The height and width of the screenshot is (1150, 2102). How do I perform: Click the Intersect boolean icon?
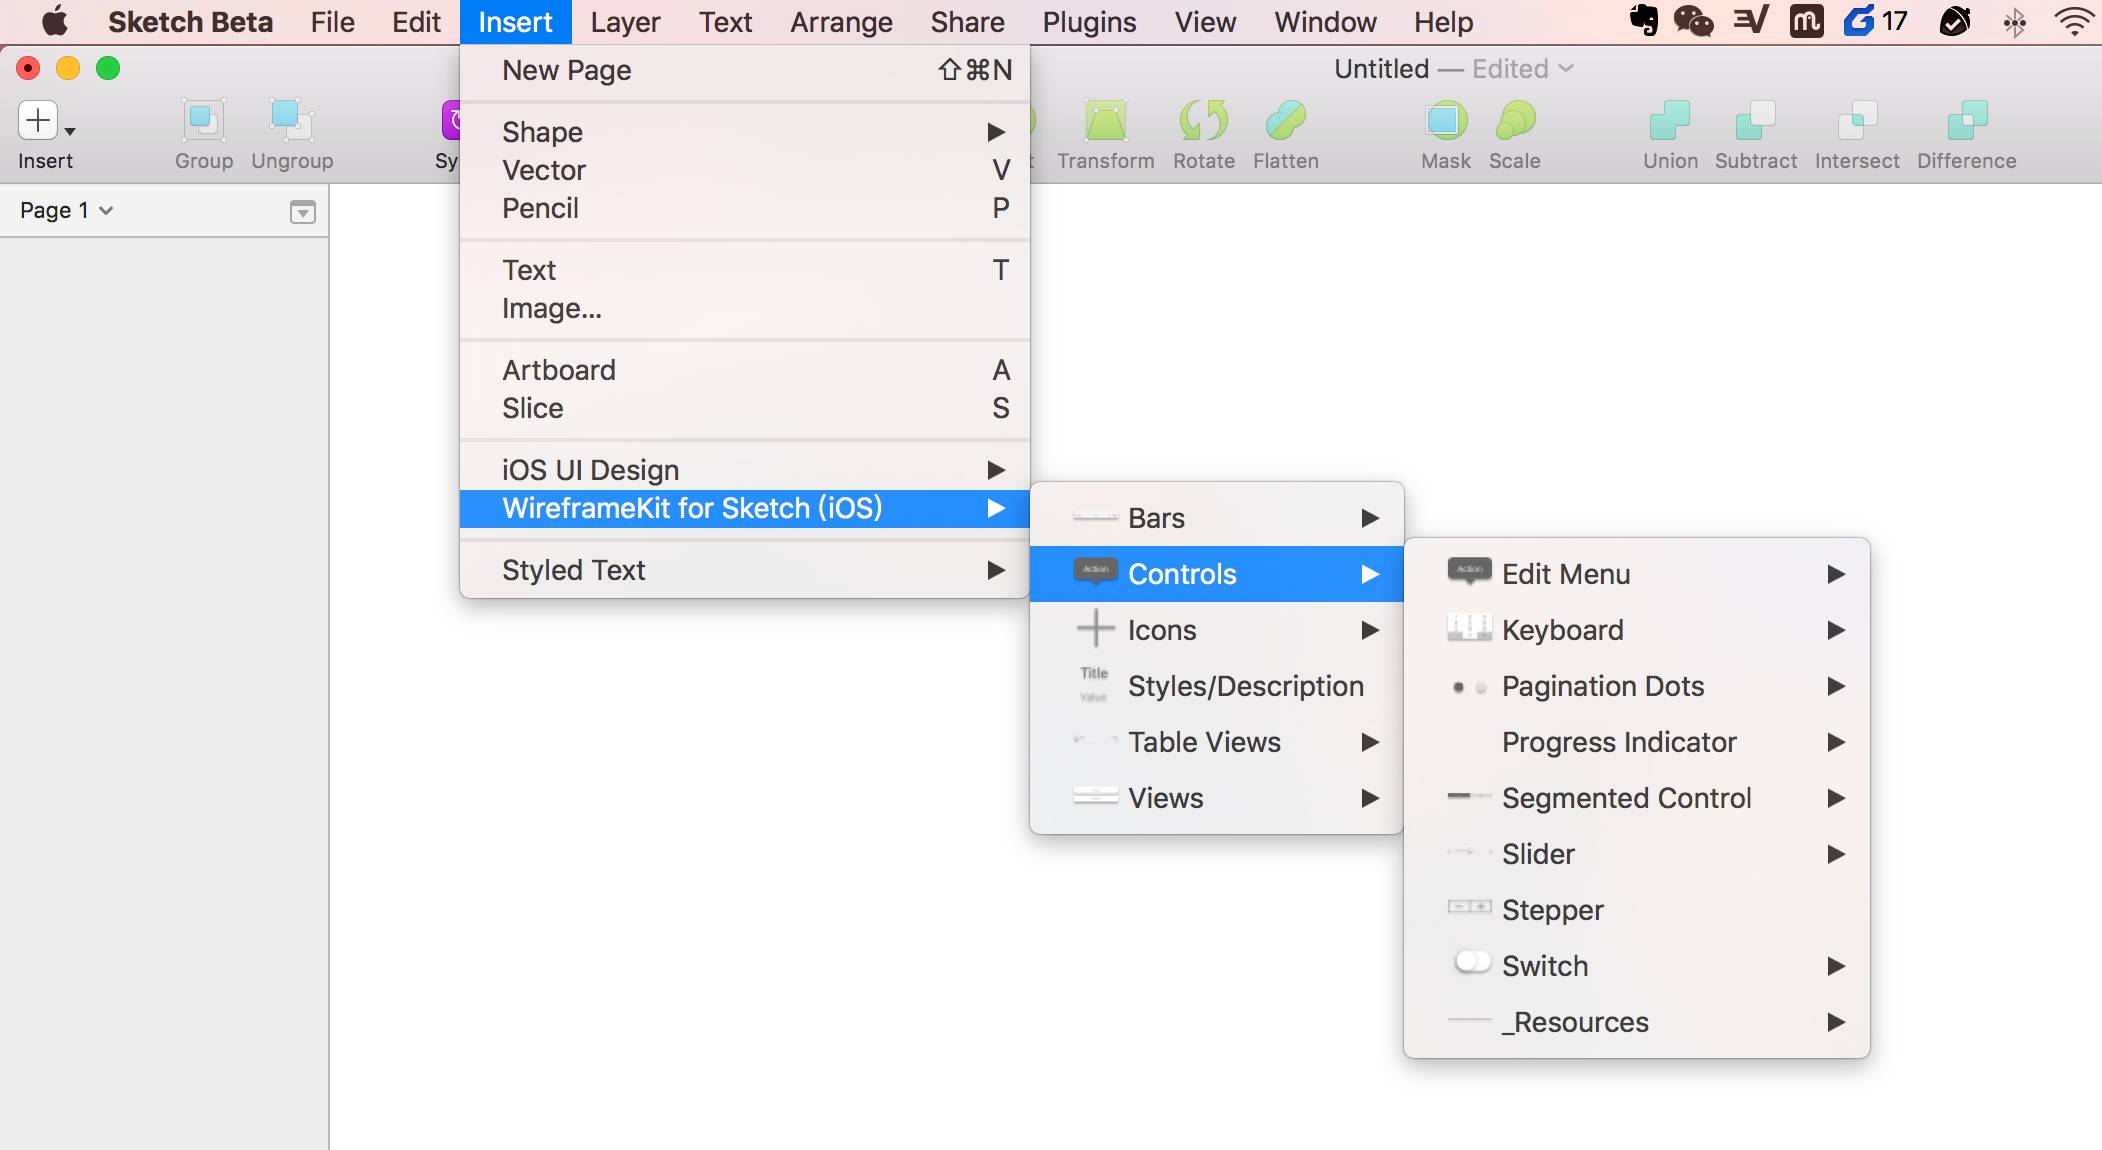1857,121
